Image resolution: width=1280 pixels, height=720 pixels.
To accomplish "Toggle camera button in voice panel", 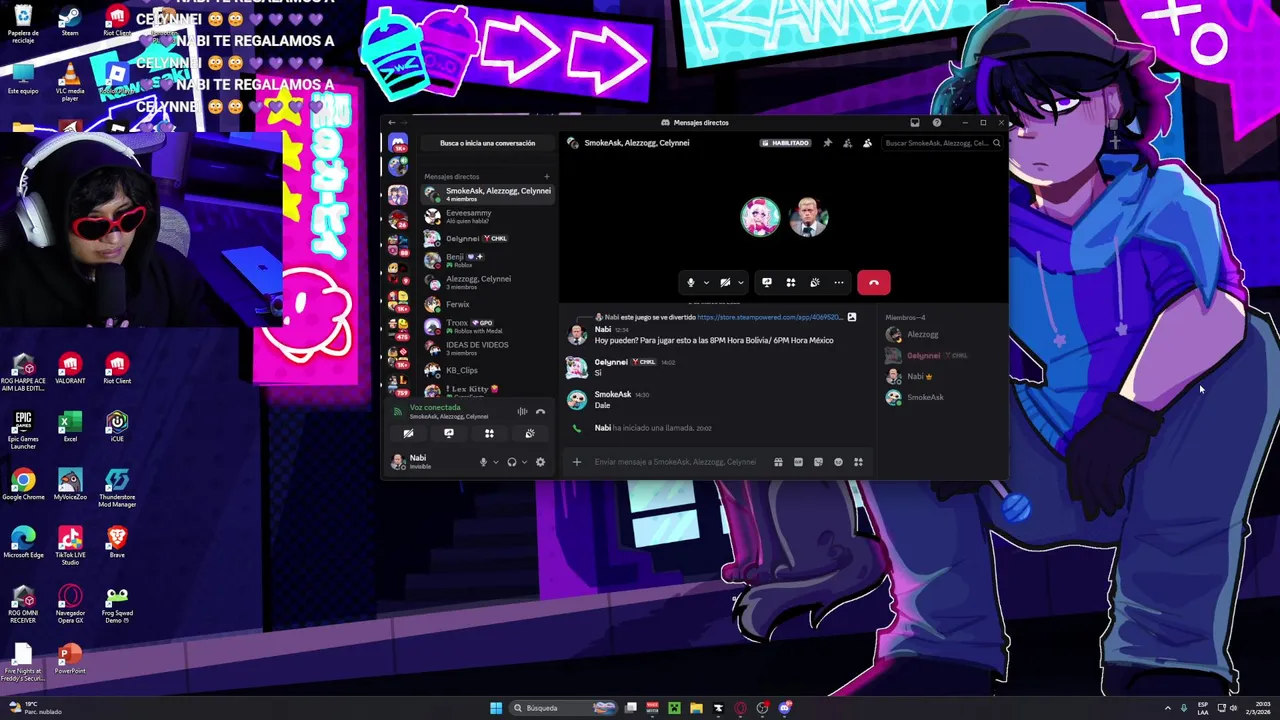I will click(x=408, y=434).
